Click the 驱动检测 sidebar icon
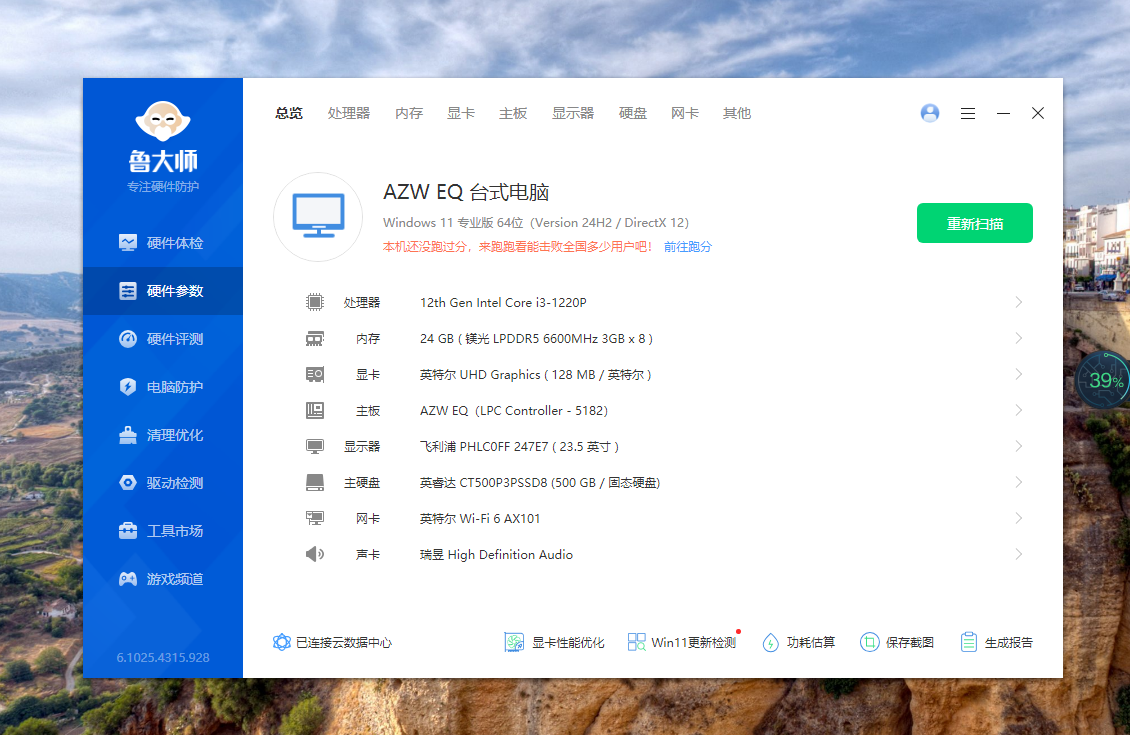 pyautogui.click(x=128, y=483)
